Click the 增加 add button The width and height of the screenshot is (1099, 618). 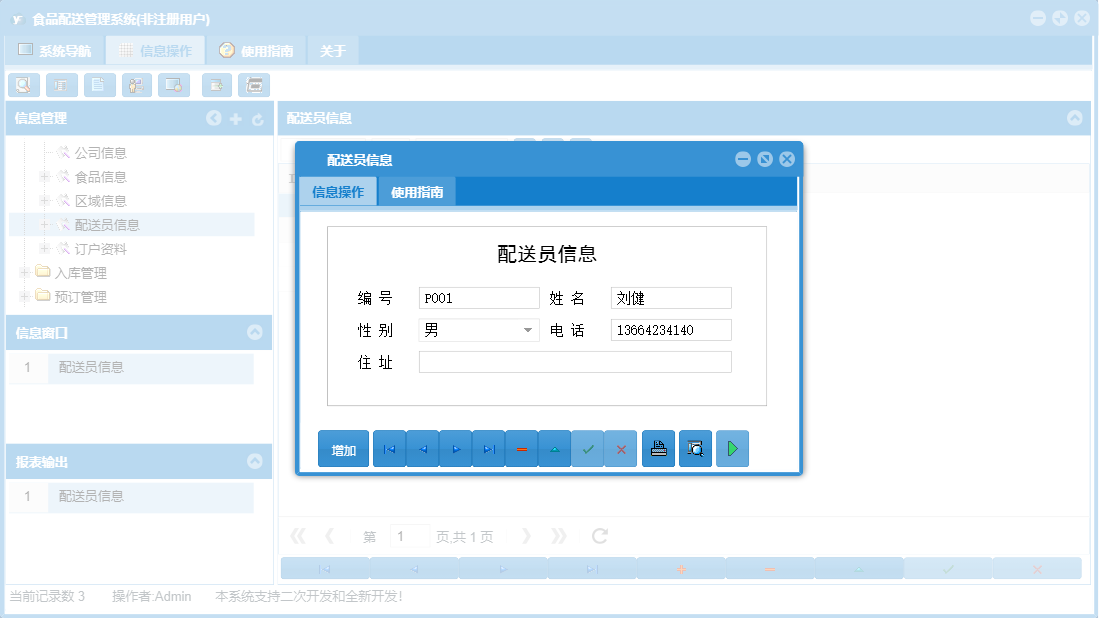tap(343, 448)
